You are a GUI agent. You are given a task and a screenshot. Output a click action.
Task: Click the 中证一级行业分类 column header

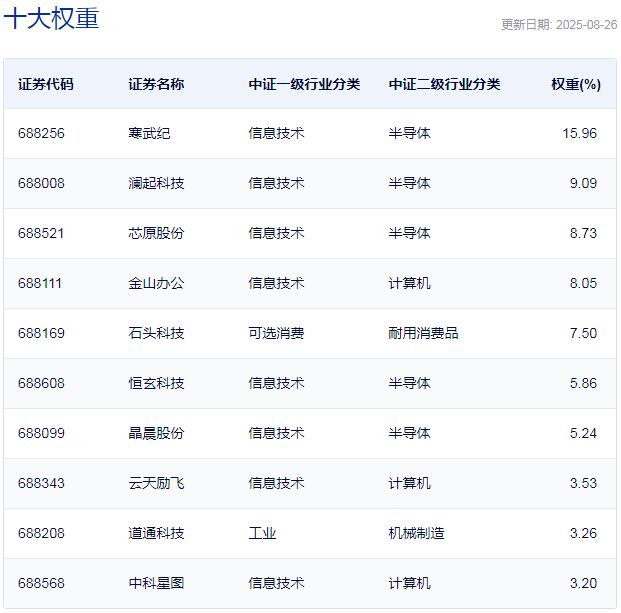(x=304, y=84)
